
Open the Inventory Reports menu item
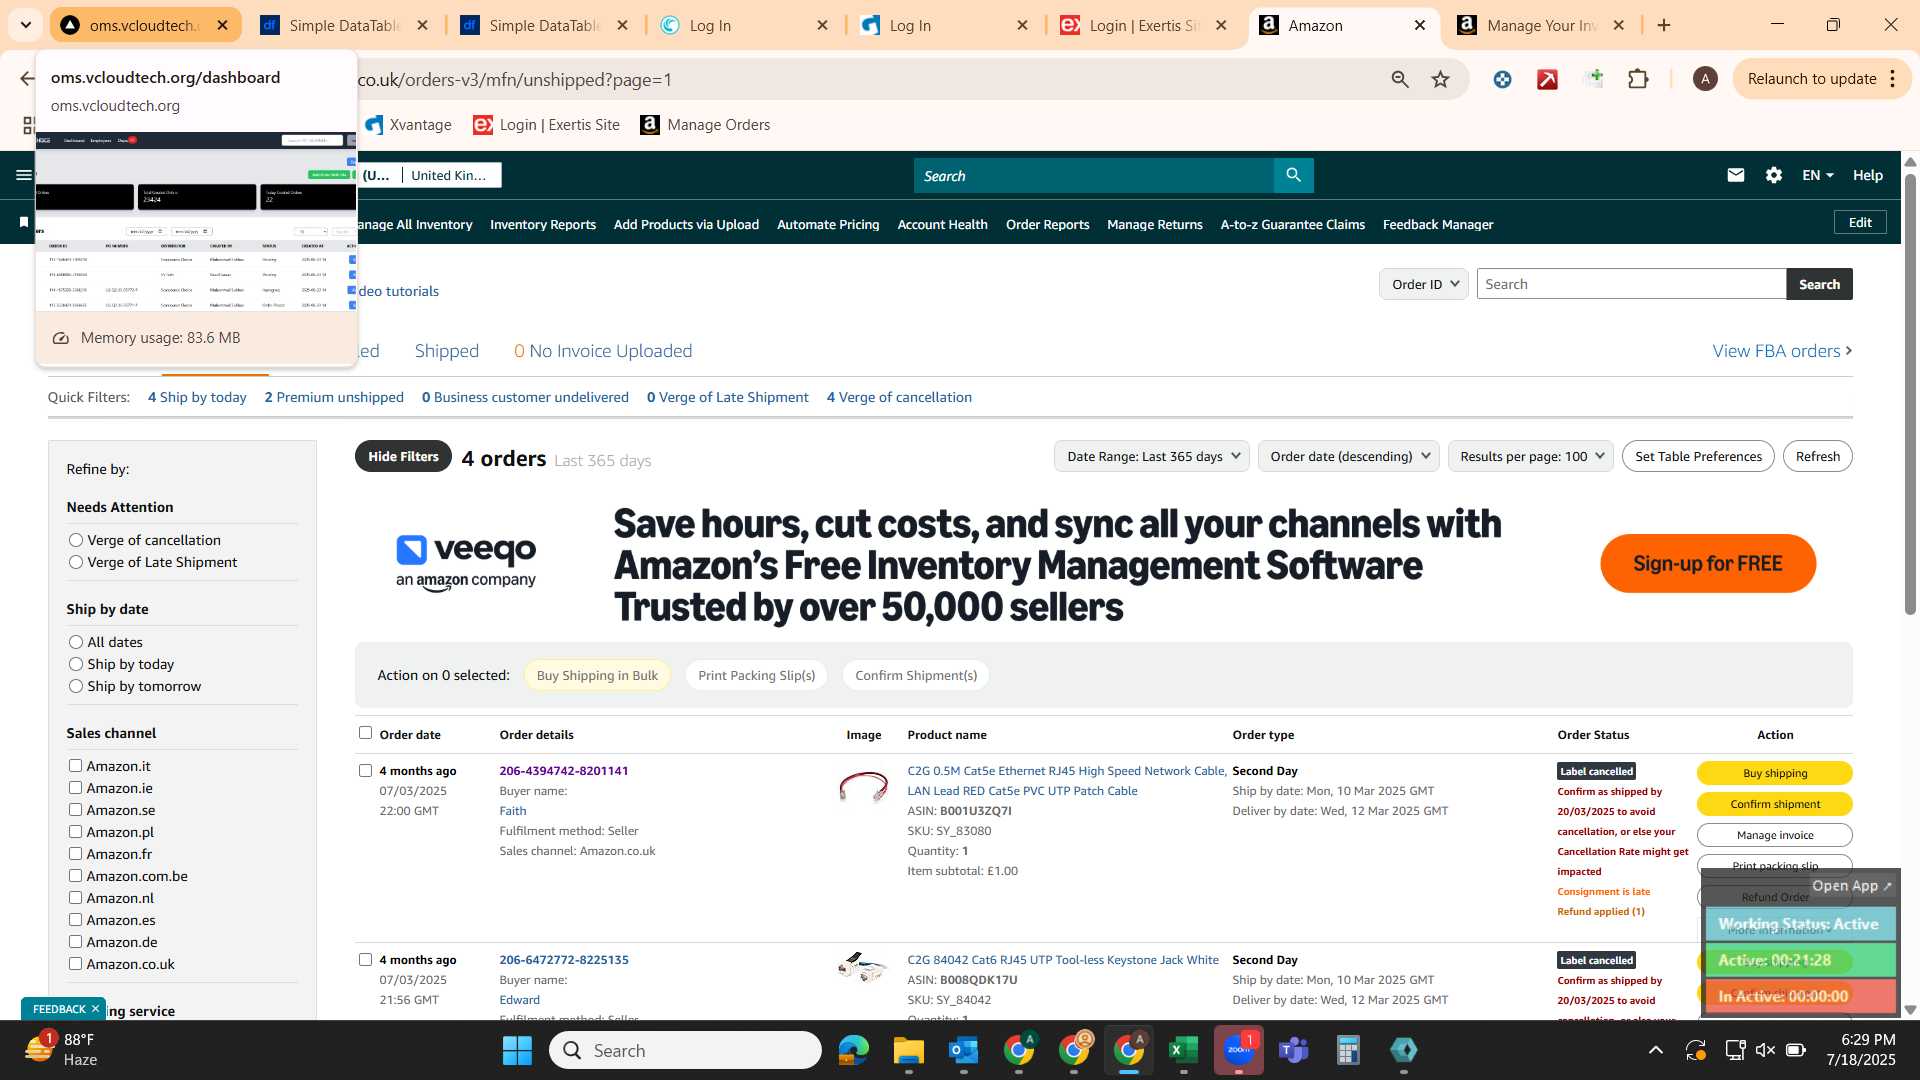tap(542, 225)
